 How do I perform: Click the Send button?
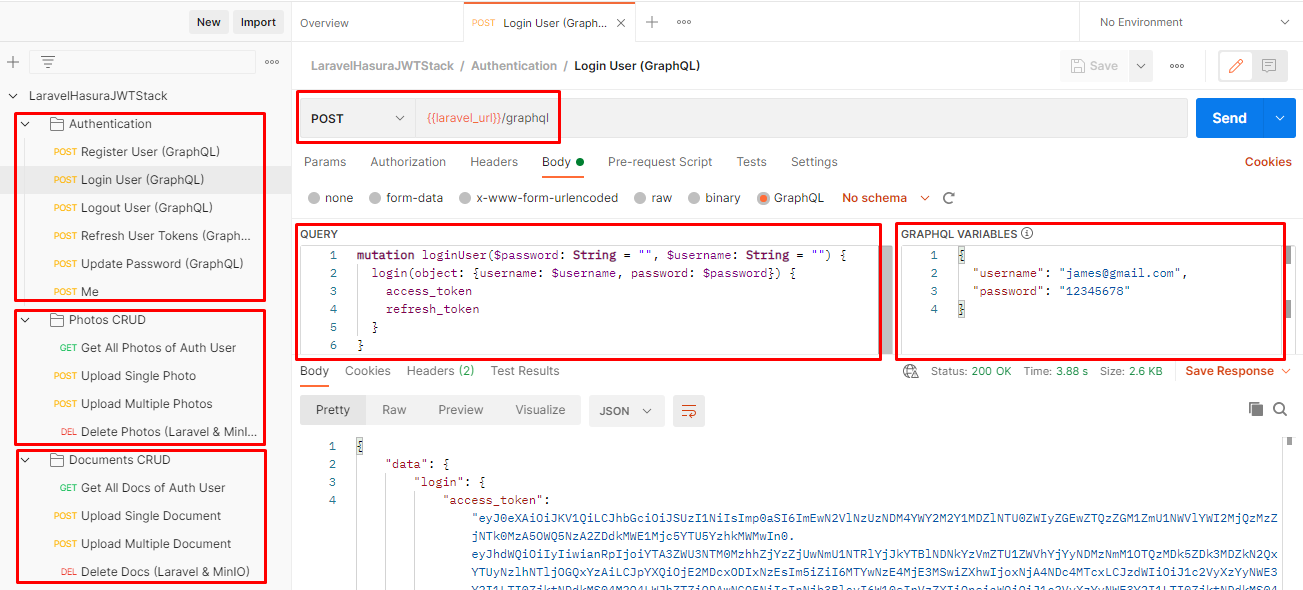tap(1230, 118)
